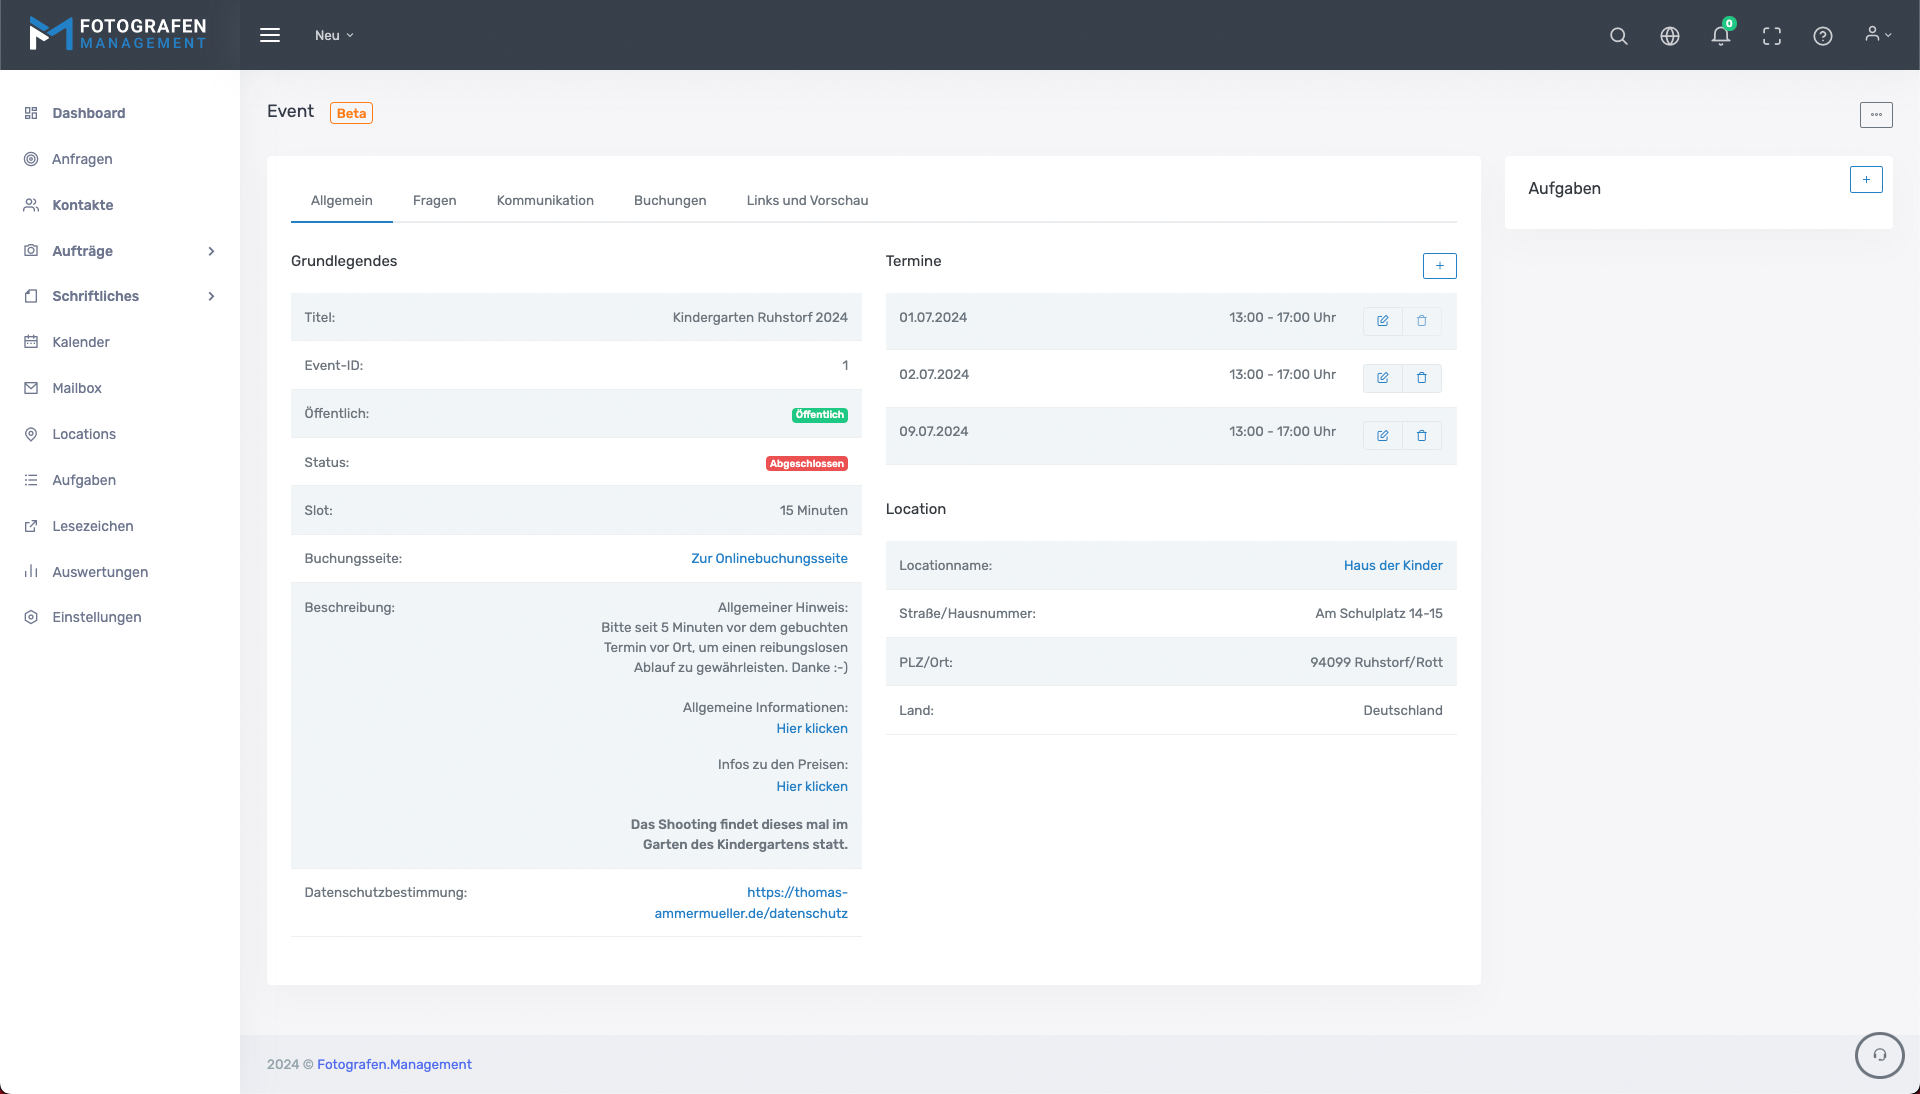
Task: Open the Zur Onlinebuchungsseite link
Action: coord(769,558)
